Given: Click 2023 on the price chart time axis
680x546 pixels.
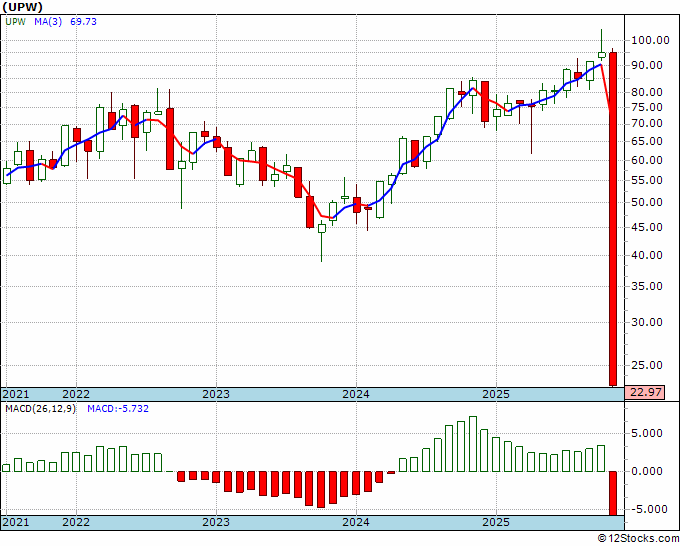Looking at the screenshot, I should tap(216, 394).
